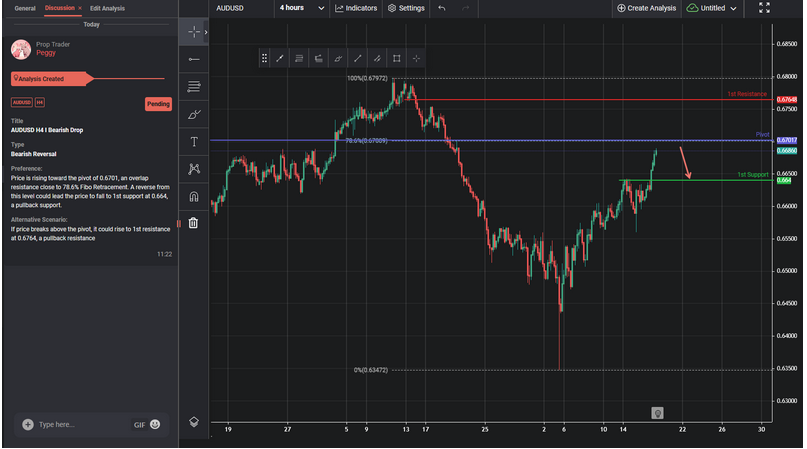Select the crosshair cursor tool
This screenshot has height=449, width=807.
[194, 32]
